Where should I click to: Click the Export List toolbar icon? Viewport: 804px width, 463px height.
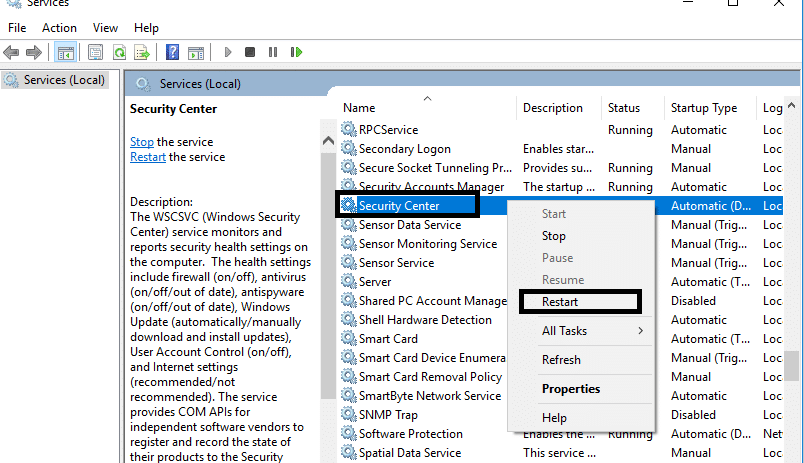pos(141,52)
